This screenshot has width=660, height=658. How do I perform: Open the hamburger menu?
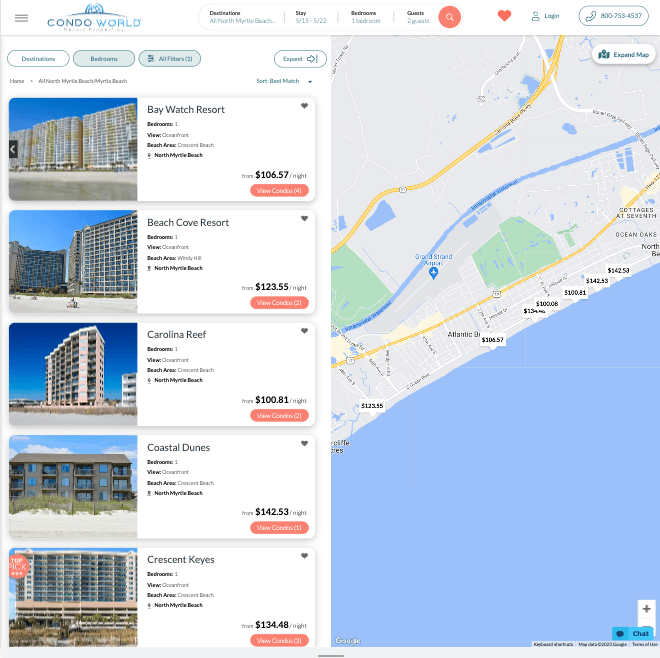tap(21, 18)
